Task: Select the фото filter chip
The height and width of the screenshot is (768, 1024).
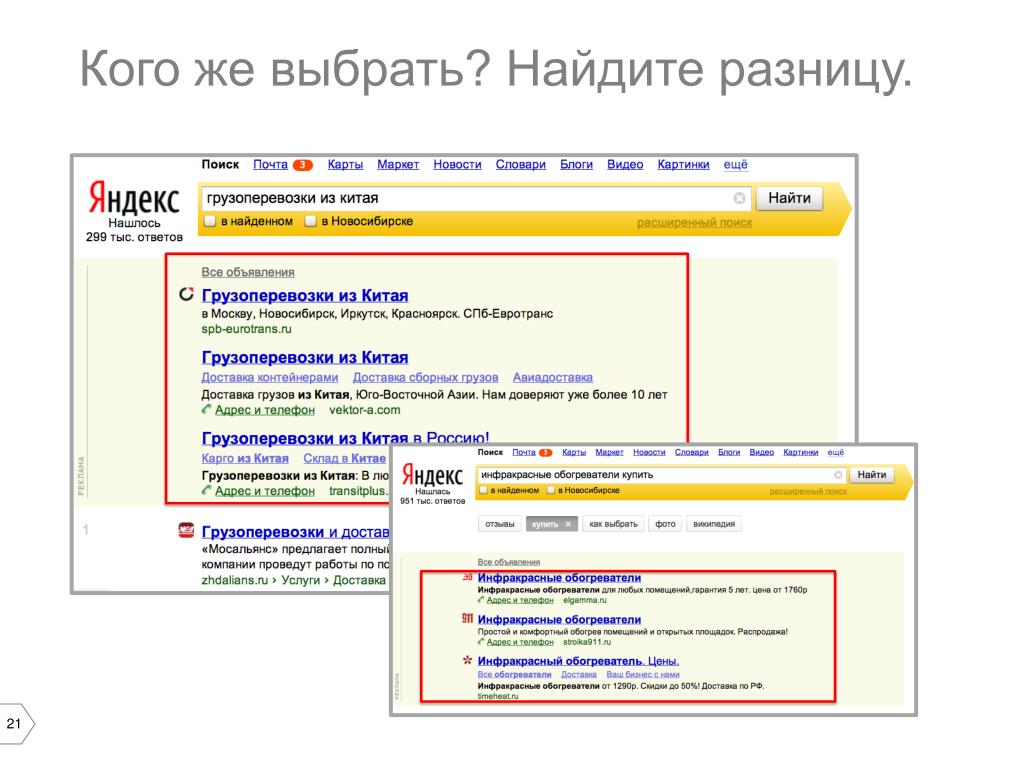Action: click(665, 524)
